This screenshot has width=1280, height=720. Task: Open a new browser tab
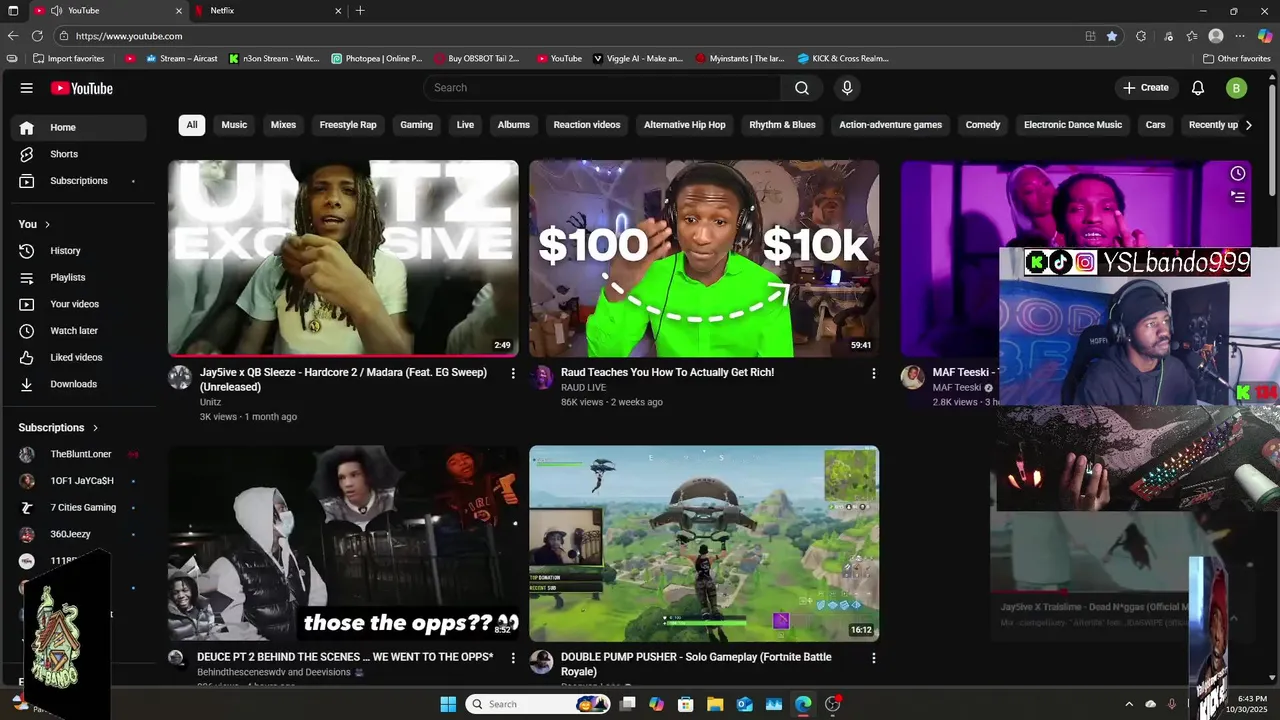point(360,11)
